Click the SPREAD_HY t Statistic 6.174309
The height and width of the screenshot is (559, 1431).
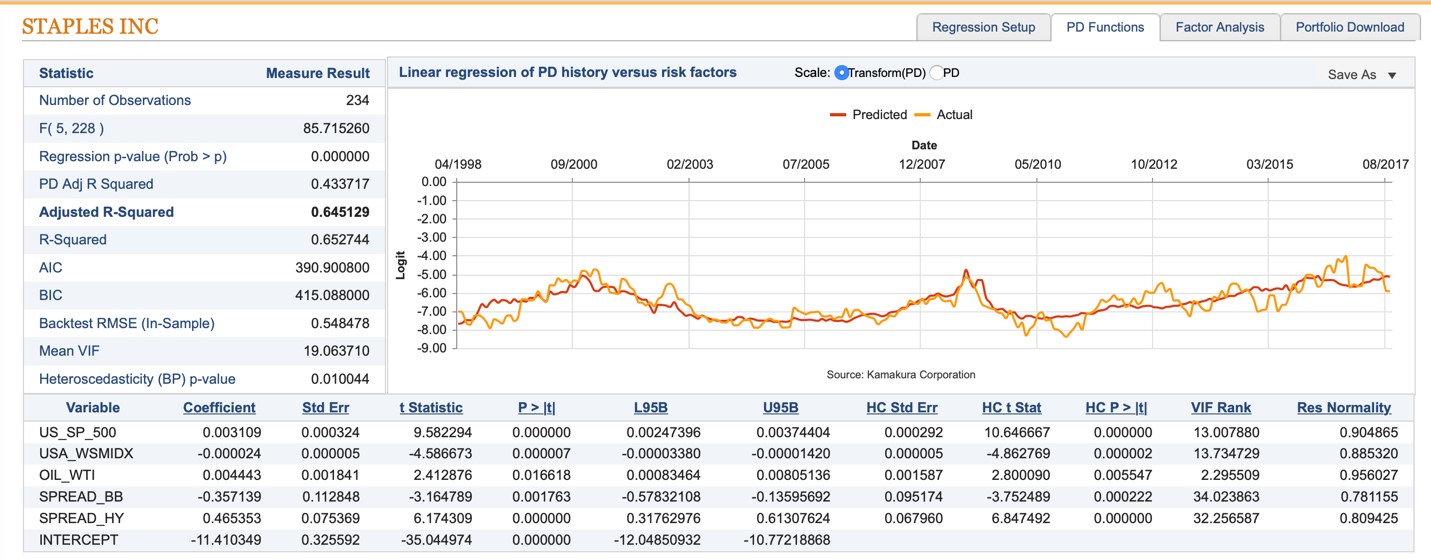point(443,518)
